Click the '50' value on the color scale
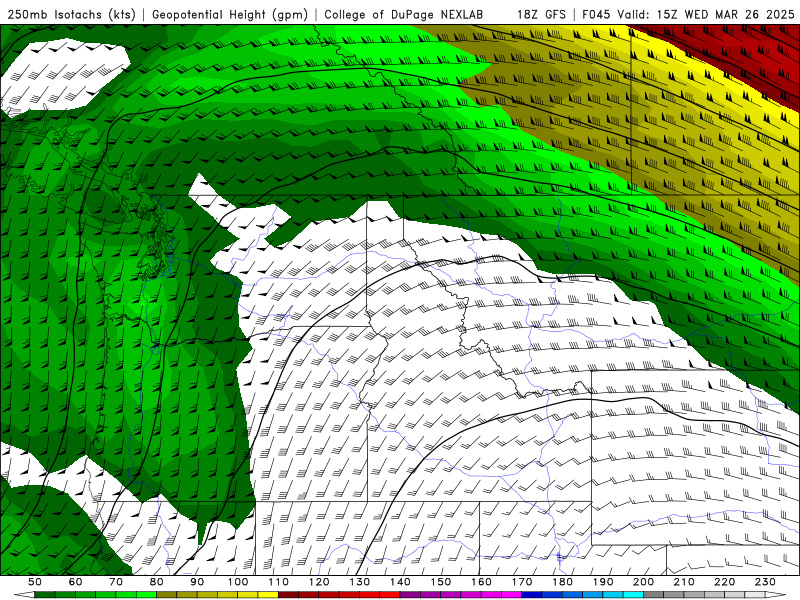The image size is (800, 600). pos(35,582)
